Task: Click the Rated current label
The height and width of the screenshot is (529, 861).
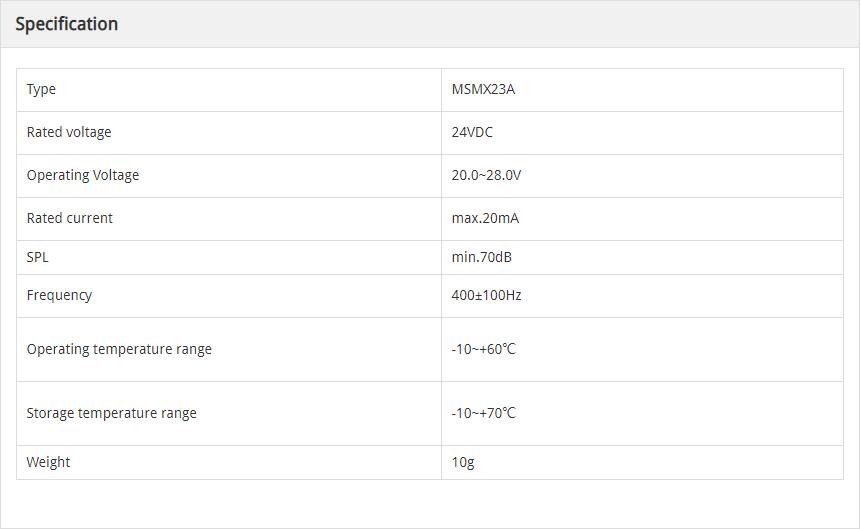Action: point(70,219)
